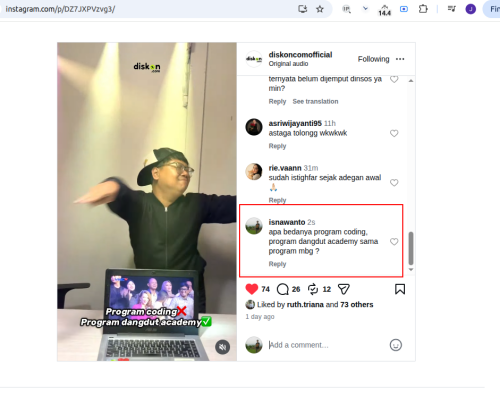This screenshot has width=500, height=405.
Task: Share post with paper plane icon
Action: coord(344,289)
